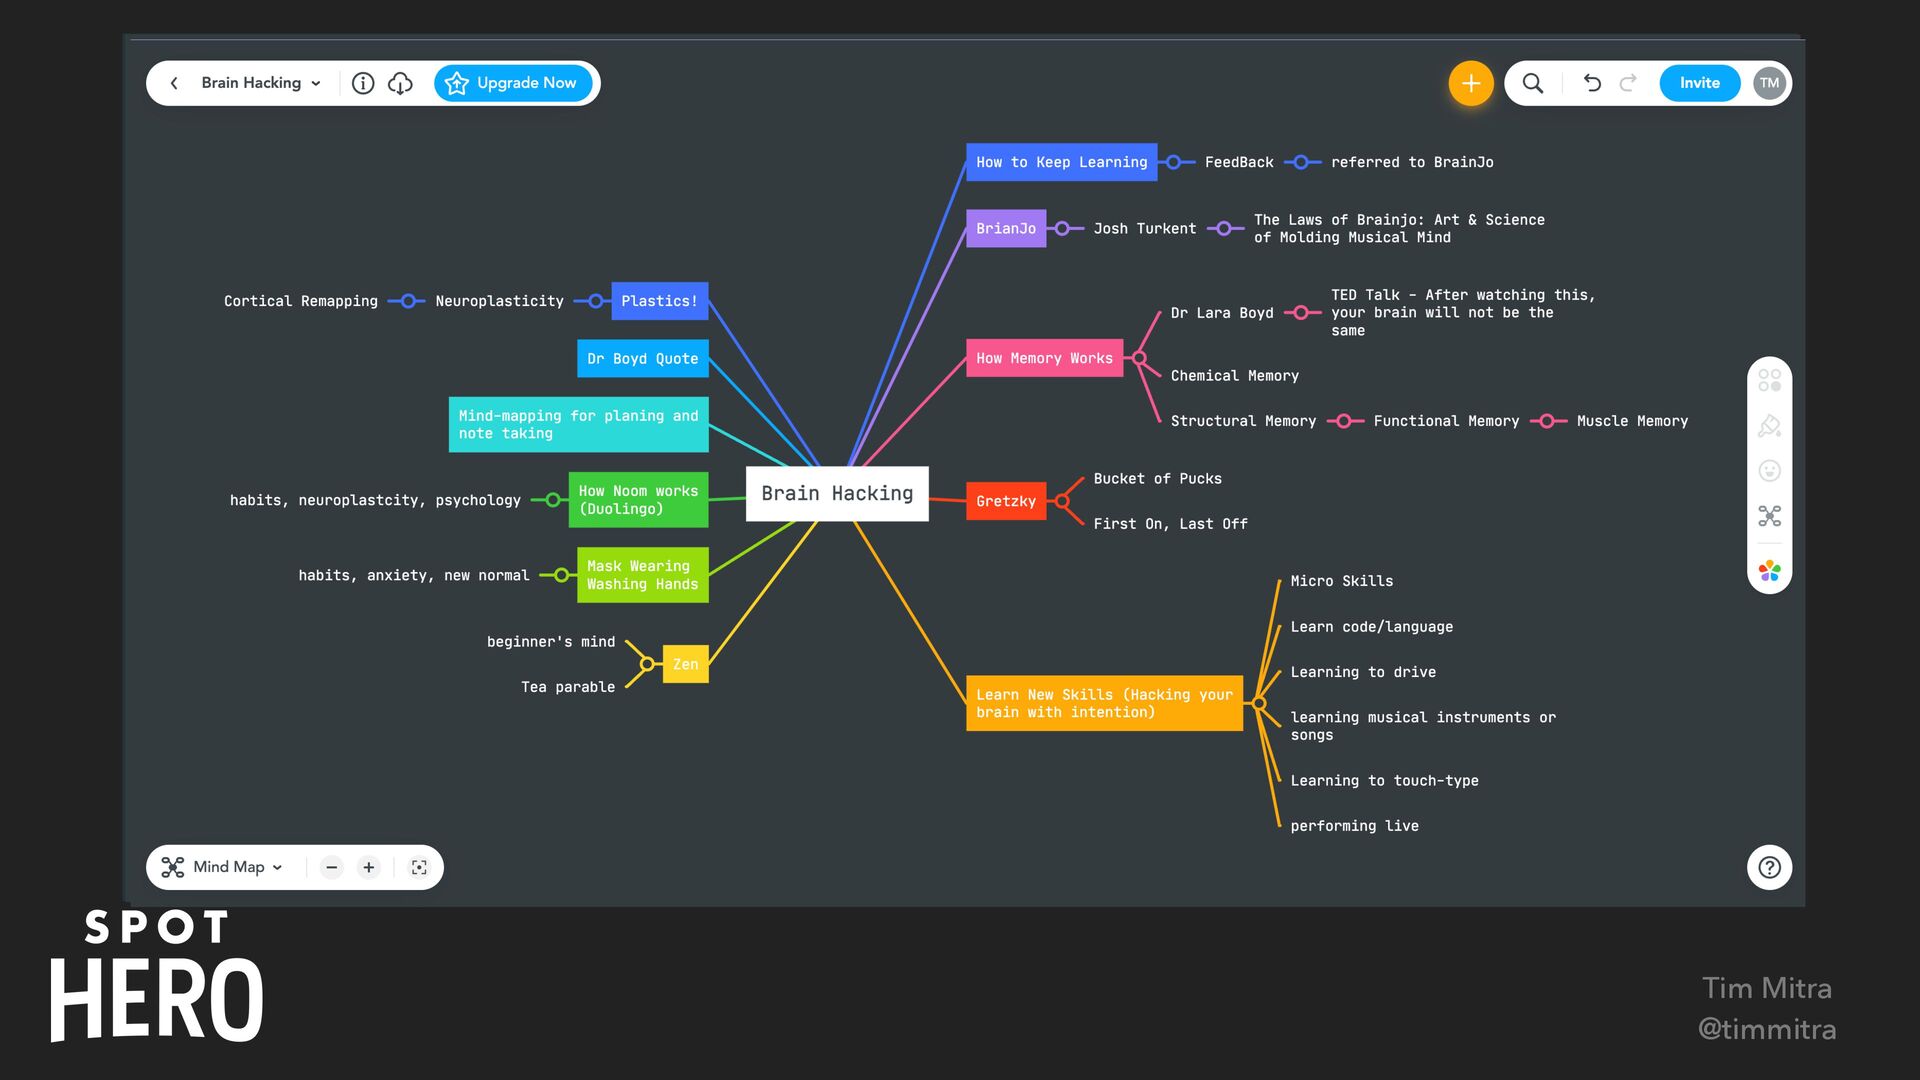
Task: Select the Plastics! blue node
Action: tap(659, 301)
